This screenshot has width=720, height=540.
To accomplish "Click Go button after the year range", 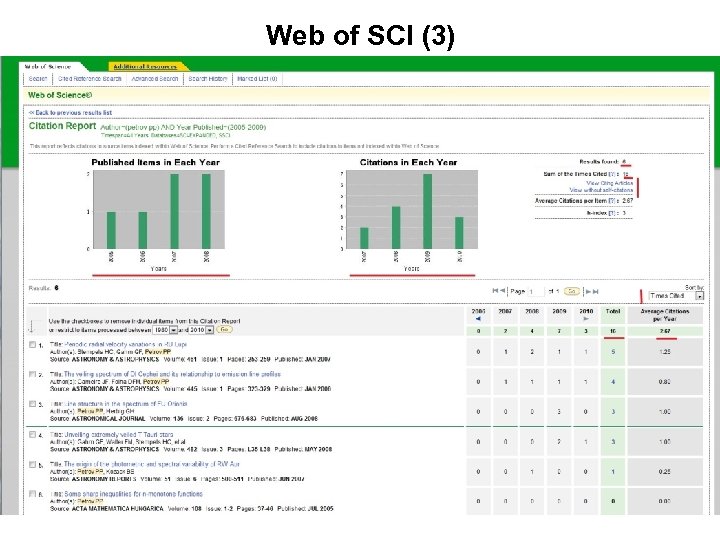I will (224, 329).
